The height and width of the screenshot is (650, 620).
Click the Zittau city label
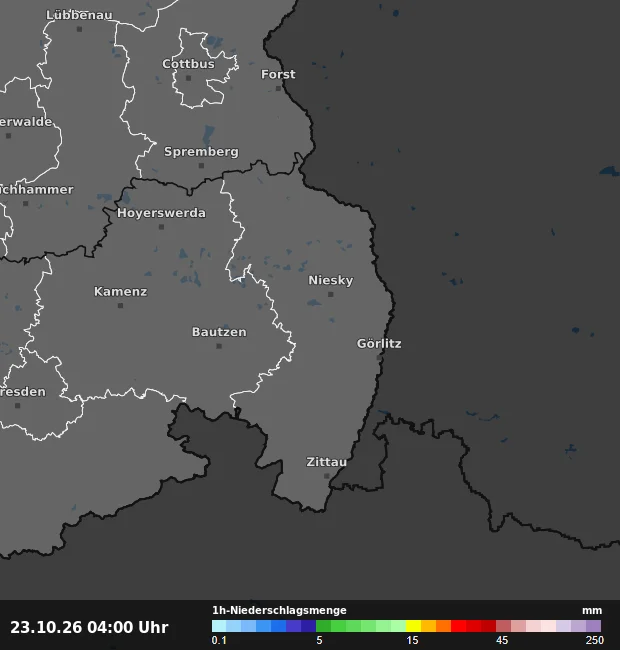[x=327, y=462]
